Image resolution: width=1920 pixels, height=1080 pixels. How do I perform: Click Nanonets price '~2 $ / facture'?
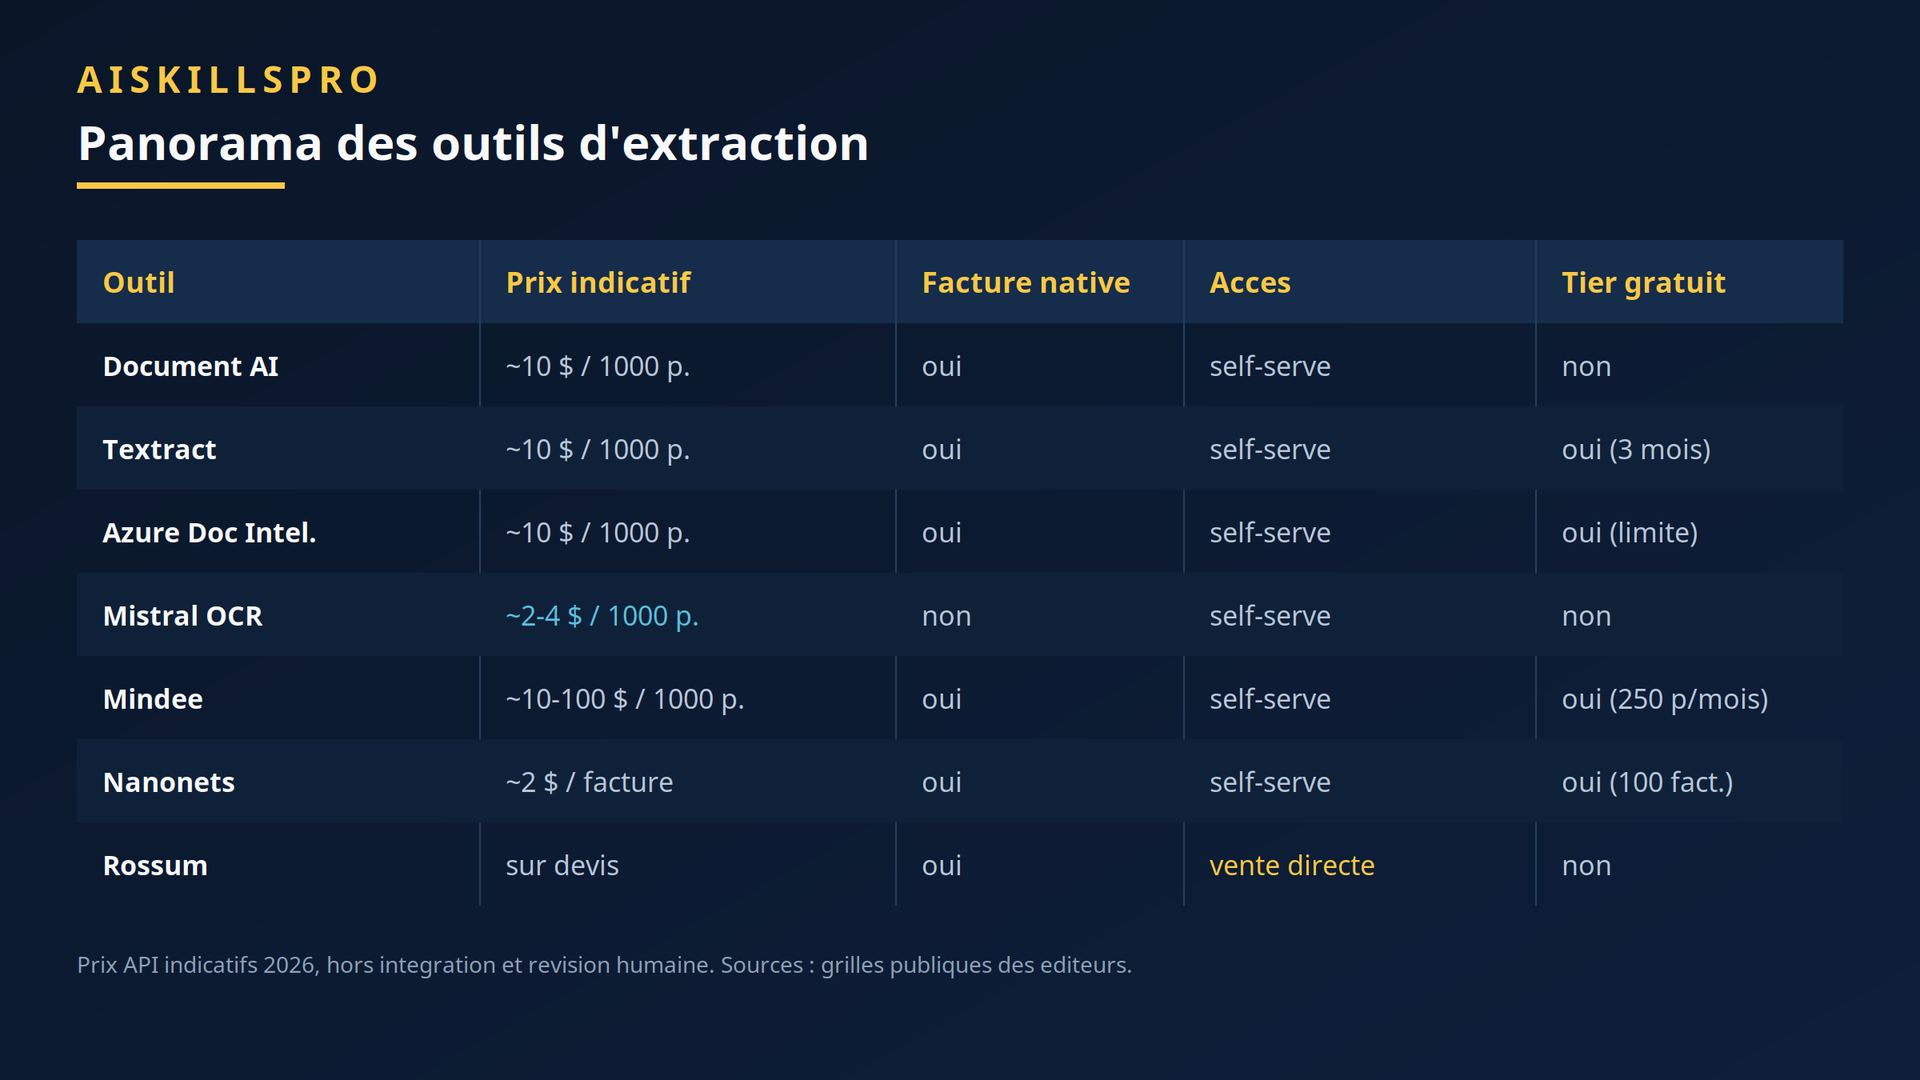589,781
